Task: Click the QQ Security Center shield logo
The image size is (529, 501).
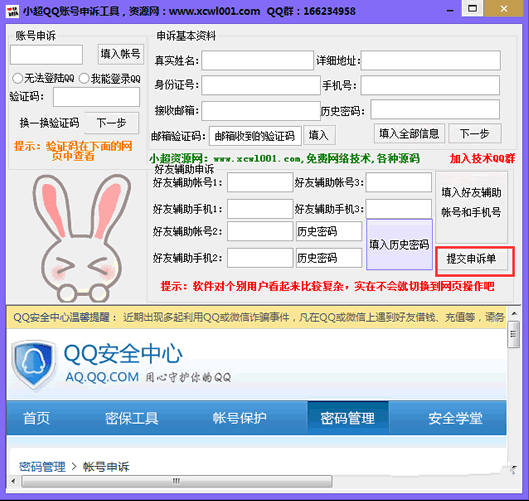Action: tap(33, 365)
